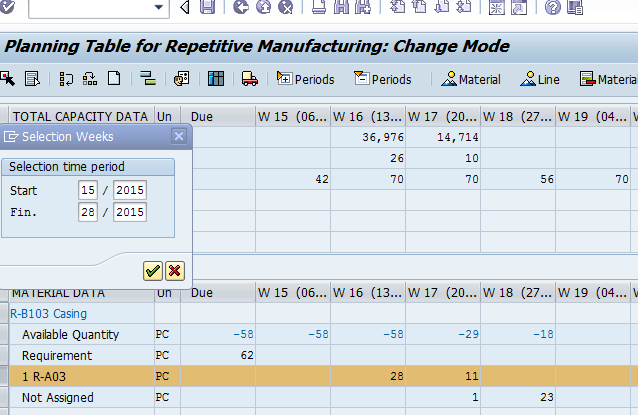
Task: Open a New Session via toolbar icon
Action: point(496,7)
